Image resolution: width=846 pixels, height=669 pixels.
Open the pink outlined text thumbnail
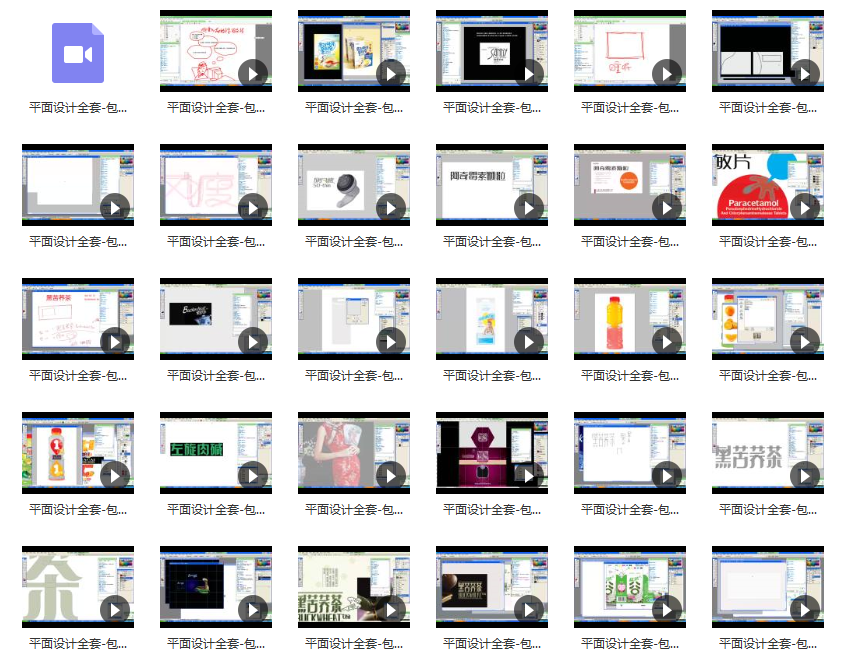(x=215, y=185)
